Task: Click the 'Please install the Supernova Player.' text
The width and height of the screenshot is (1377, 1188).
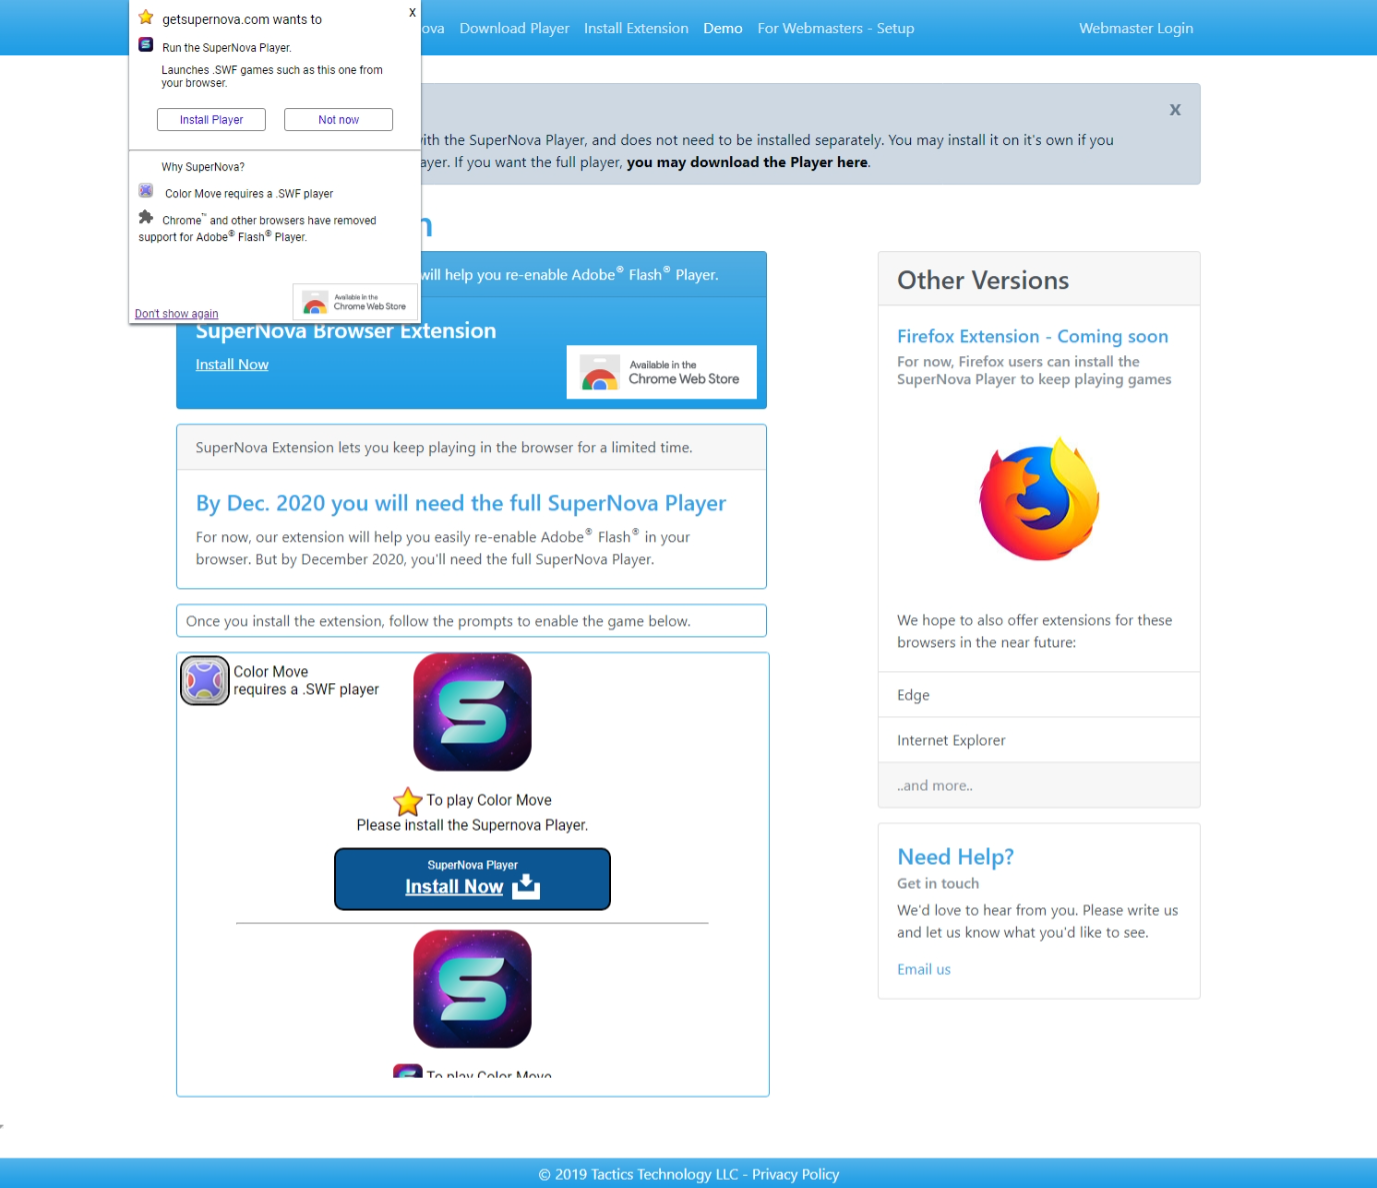Action: click(x=472, y=825)
